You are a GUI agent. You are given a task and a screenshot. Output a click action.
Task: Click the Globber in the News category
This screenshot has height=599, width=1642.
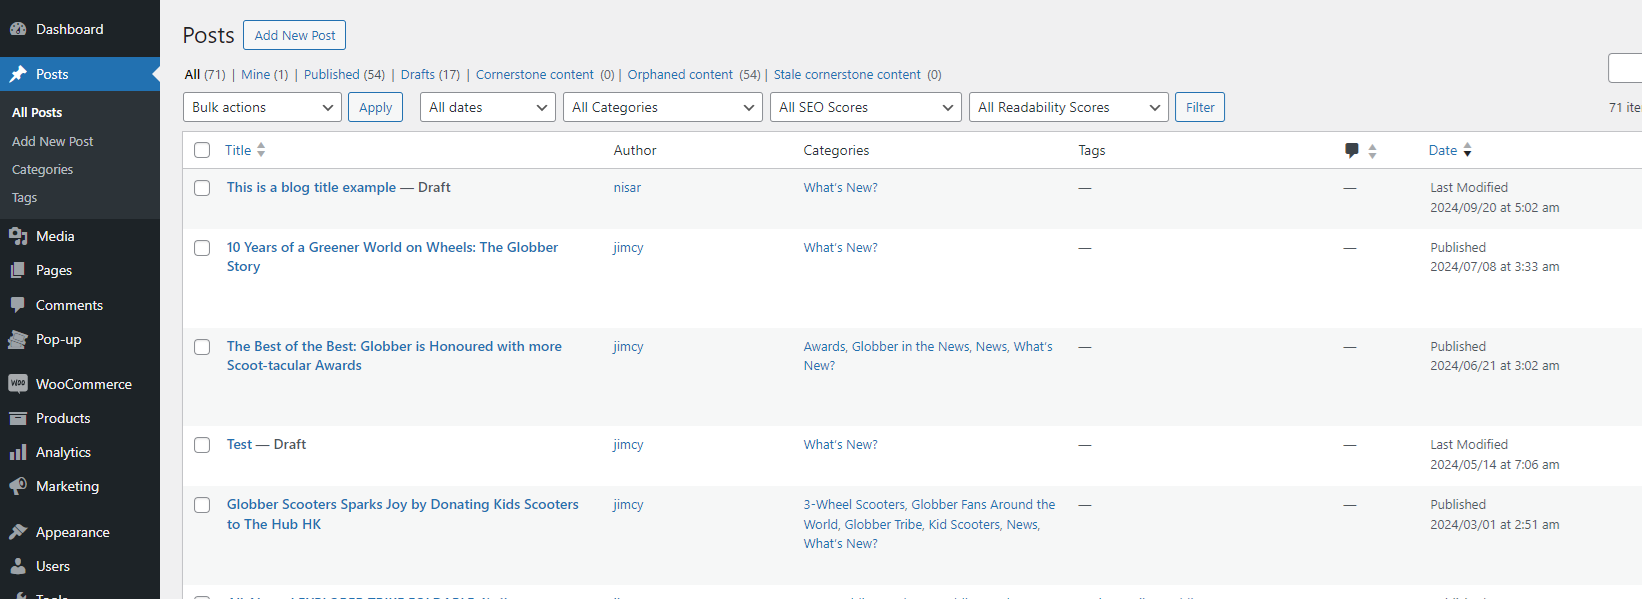pyautogui.click(x=910, y=346)
